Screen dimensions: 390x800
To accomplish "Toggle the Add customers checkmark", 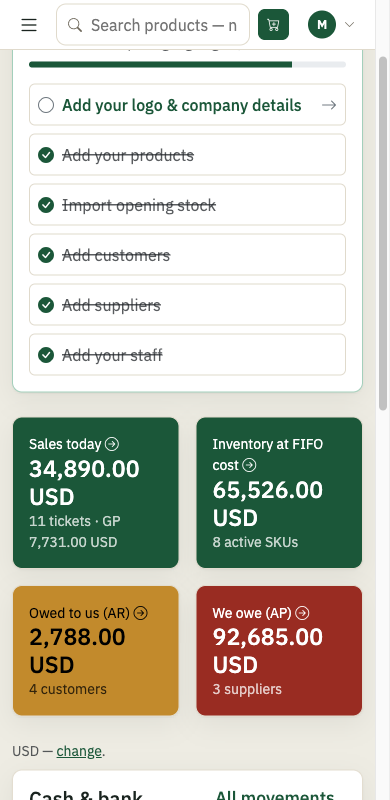I will pyautogui.click(x=46, y=255).
